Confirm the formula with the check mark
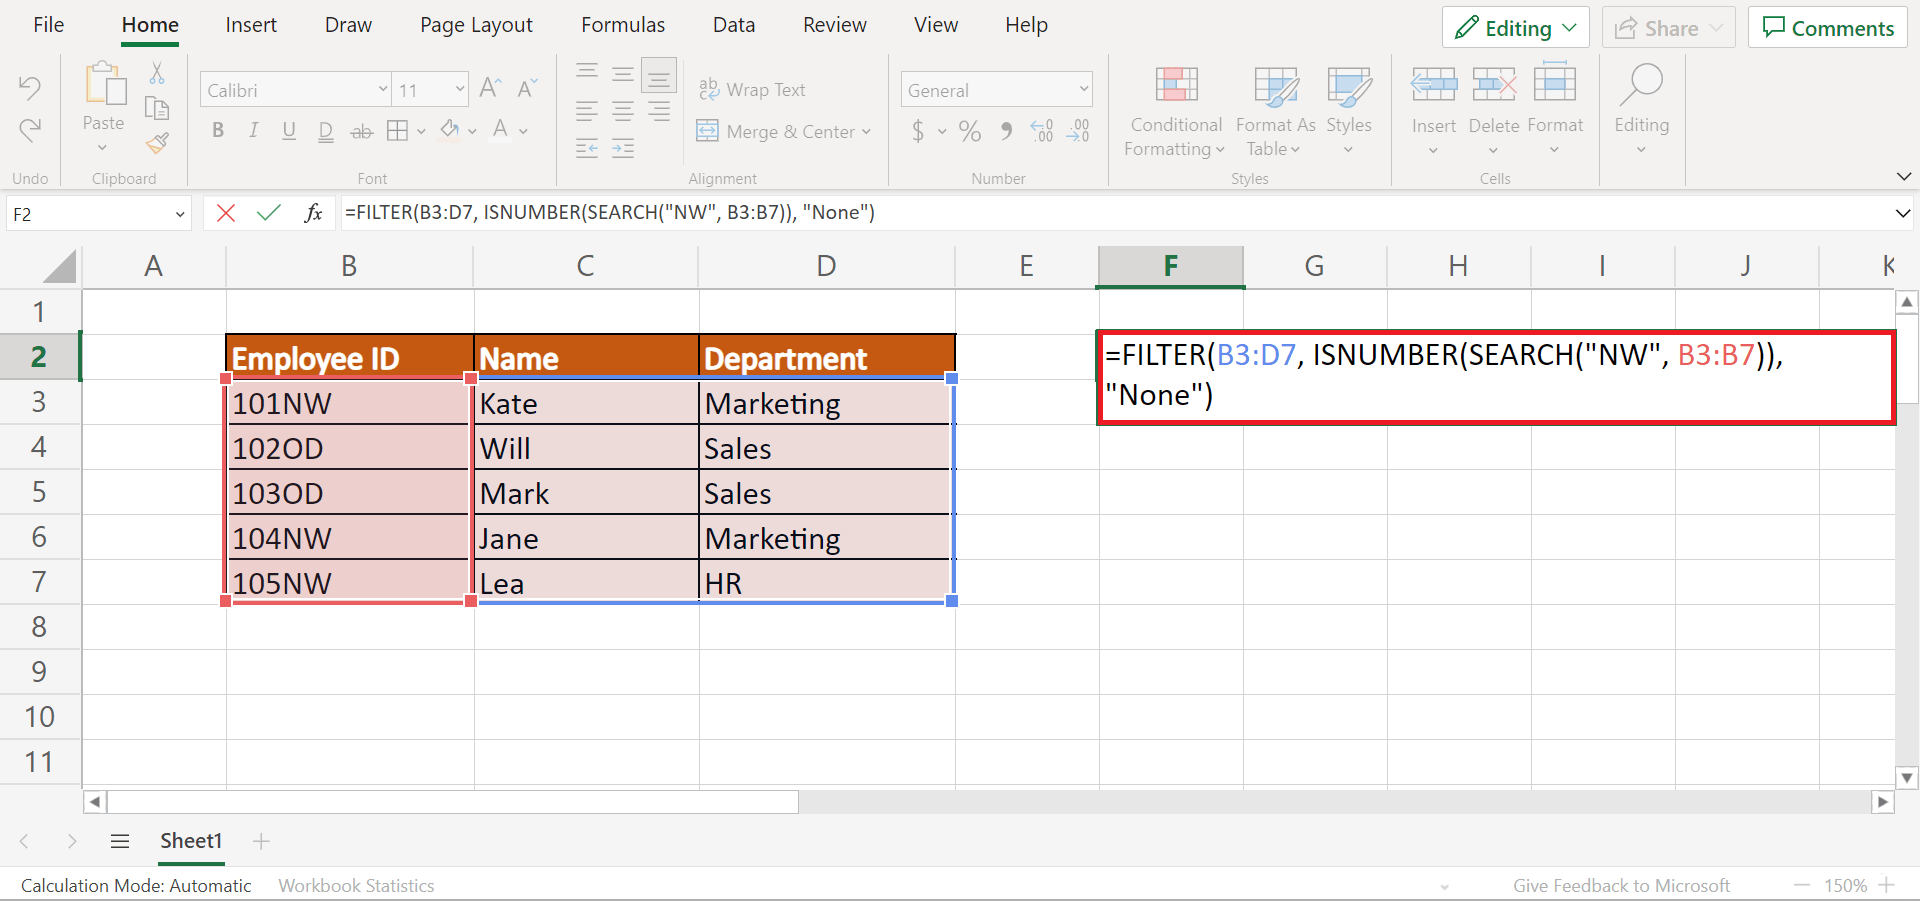The width and height of the screenshot is (1920, 901). tap(268, 212)
